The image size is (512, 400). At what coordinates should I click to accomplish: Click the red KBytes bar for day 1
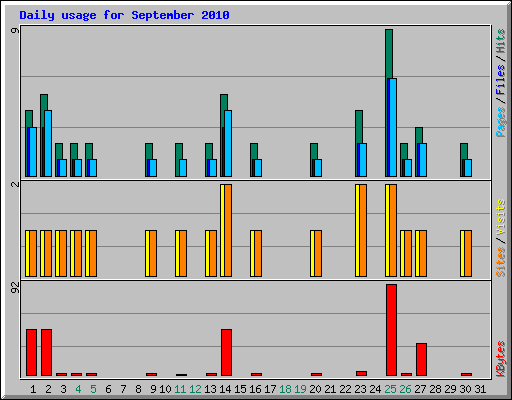[x=31, y=352]
